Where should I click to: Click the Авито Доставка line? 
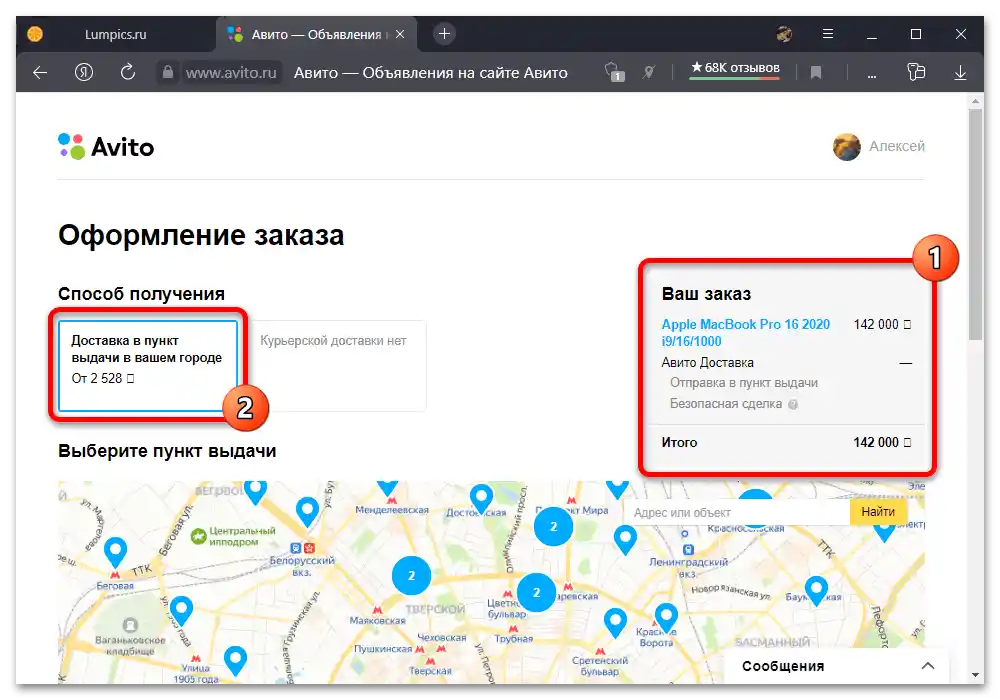coord(707,362)
